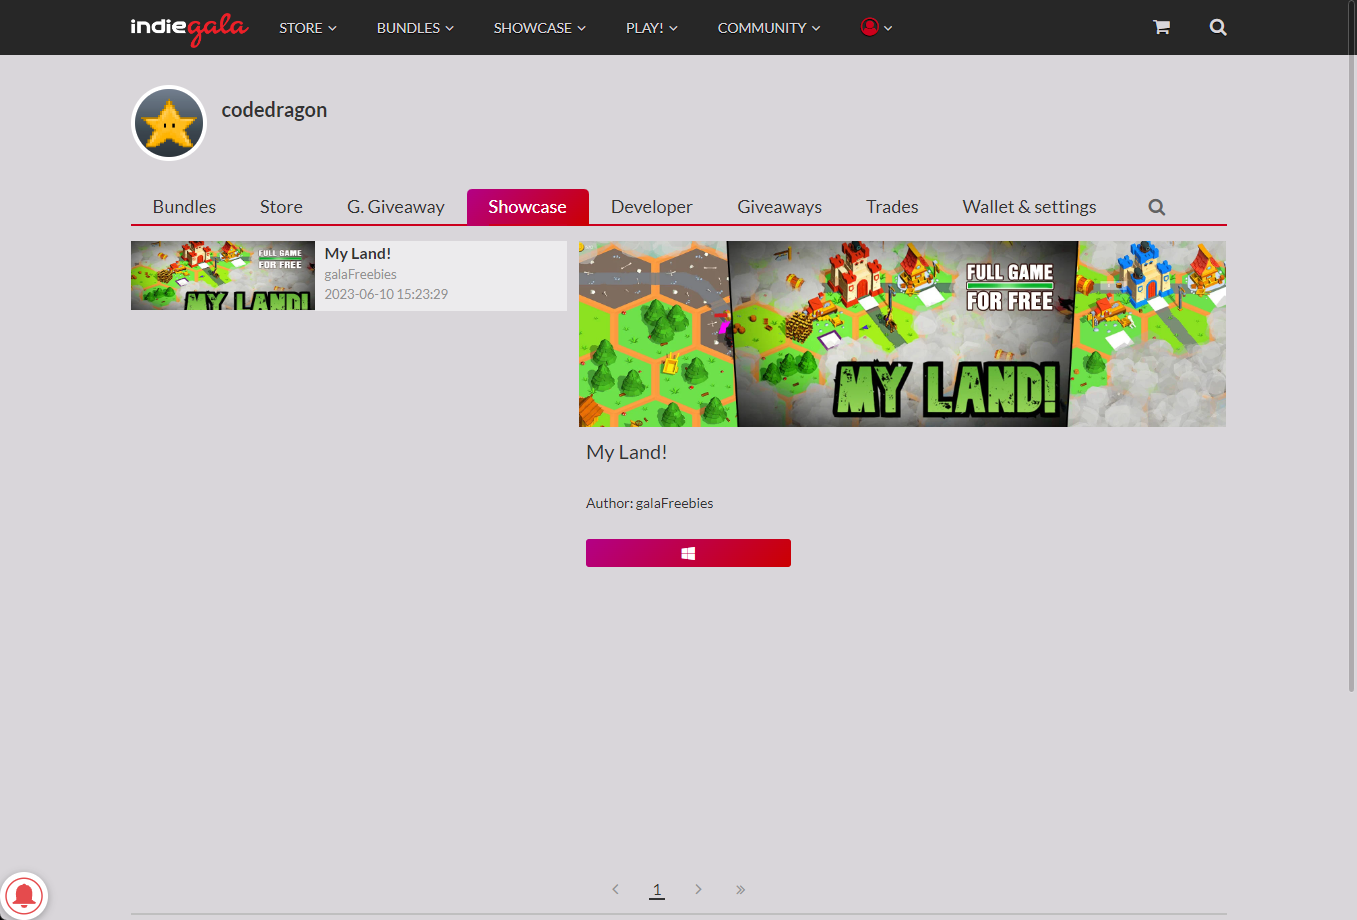Screen dimensions: 1357x920
Task: Click My Land! list thumbnail
Action: coord(223,276)
